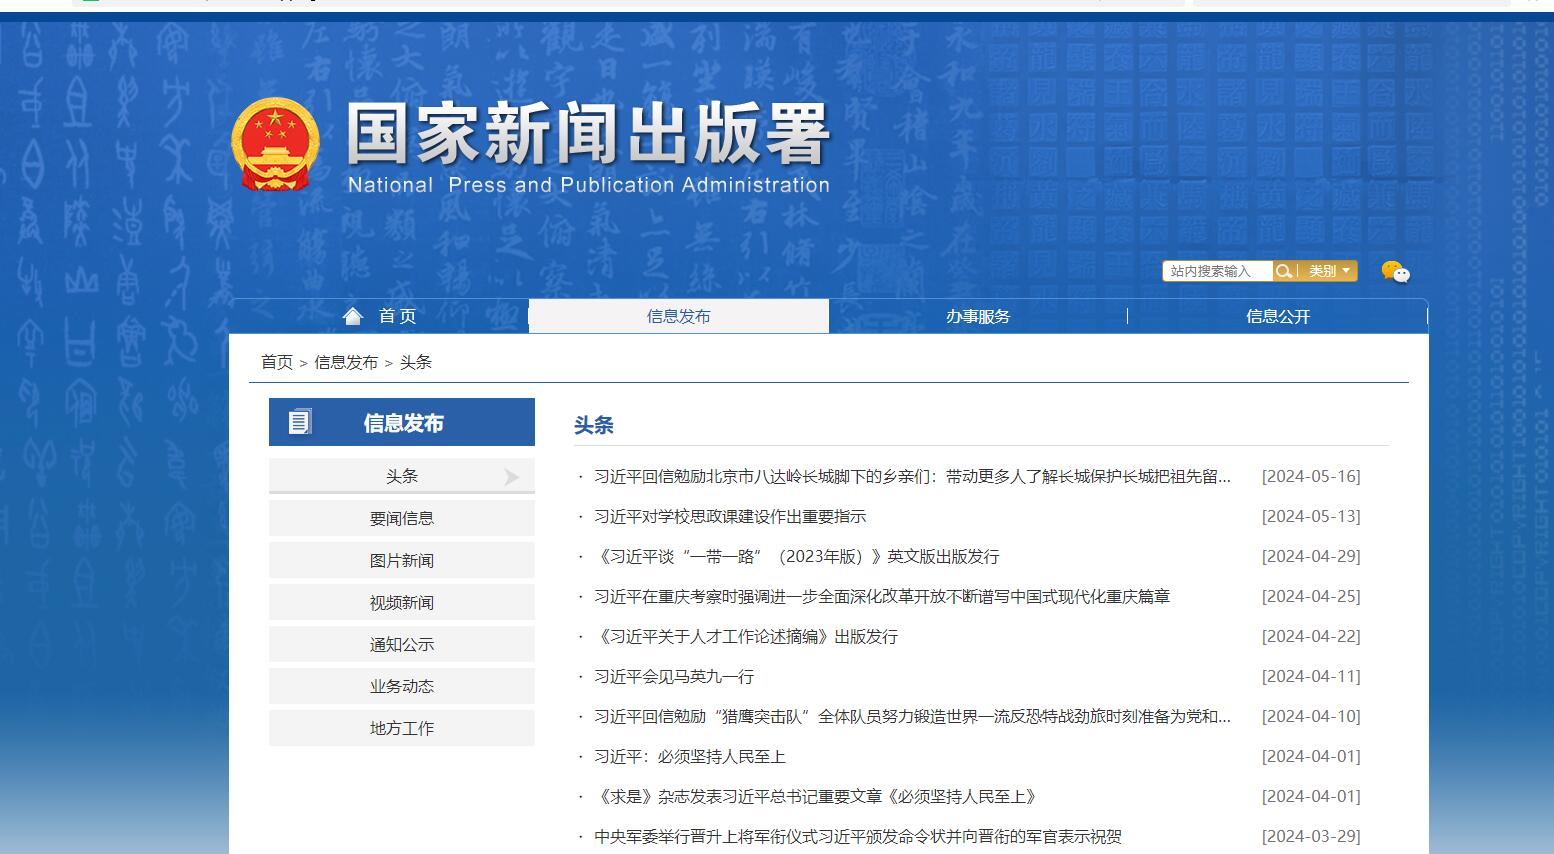
Task: Open 《习近平关于人才工作论述摘编》出版发行 article
Action: click(746, 636)
